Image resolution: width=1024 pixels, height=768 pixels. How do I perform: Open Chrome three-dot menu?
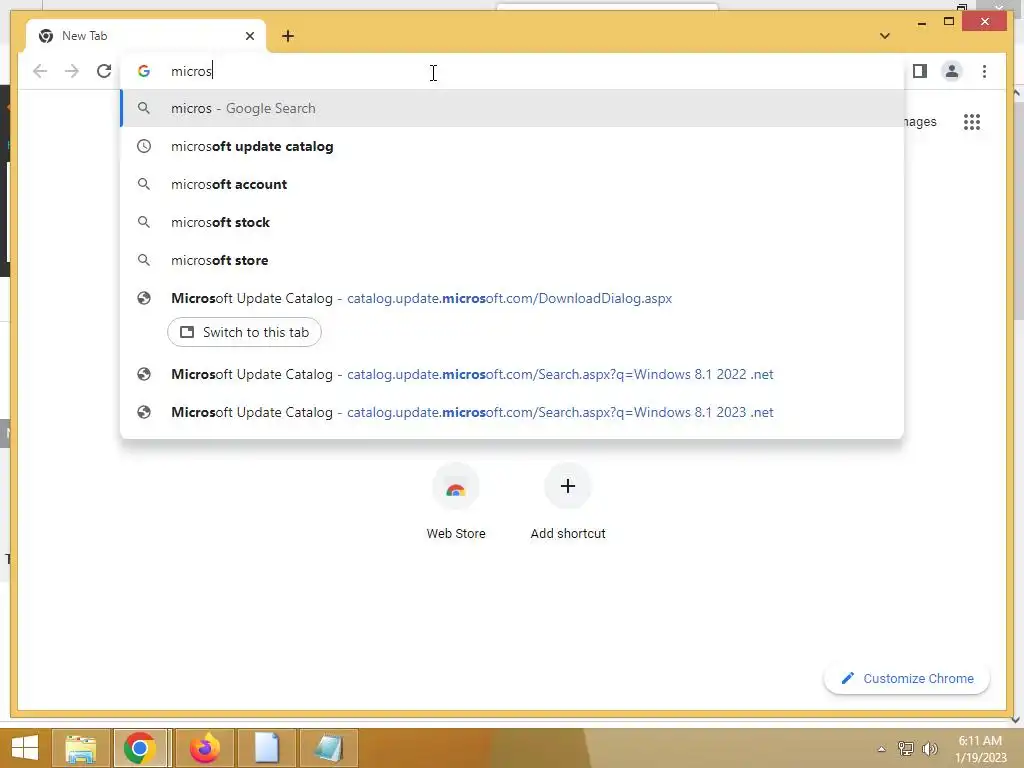(984, 71)
